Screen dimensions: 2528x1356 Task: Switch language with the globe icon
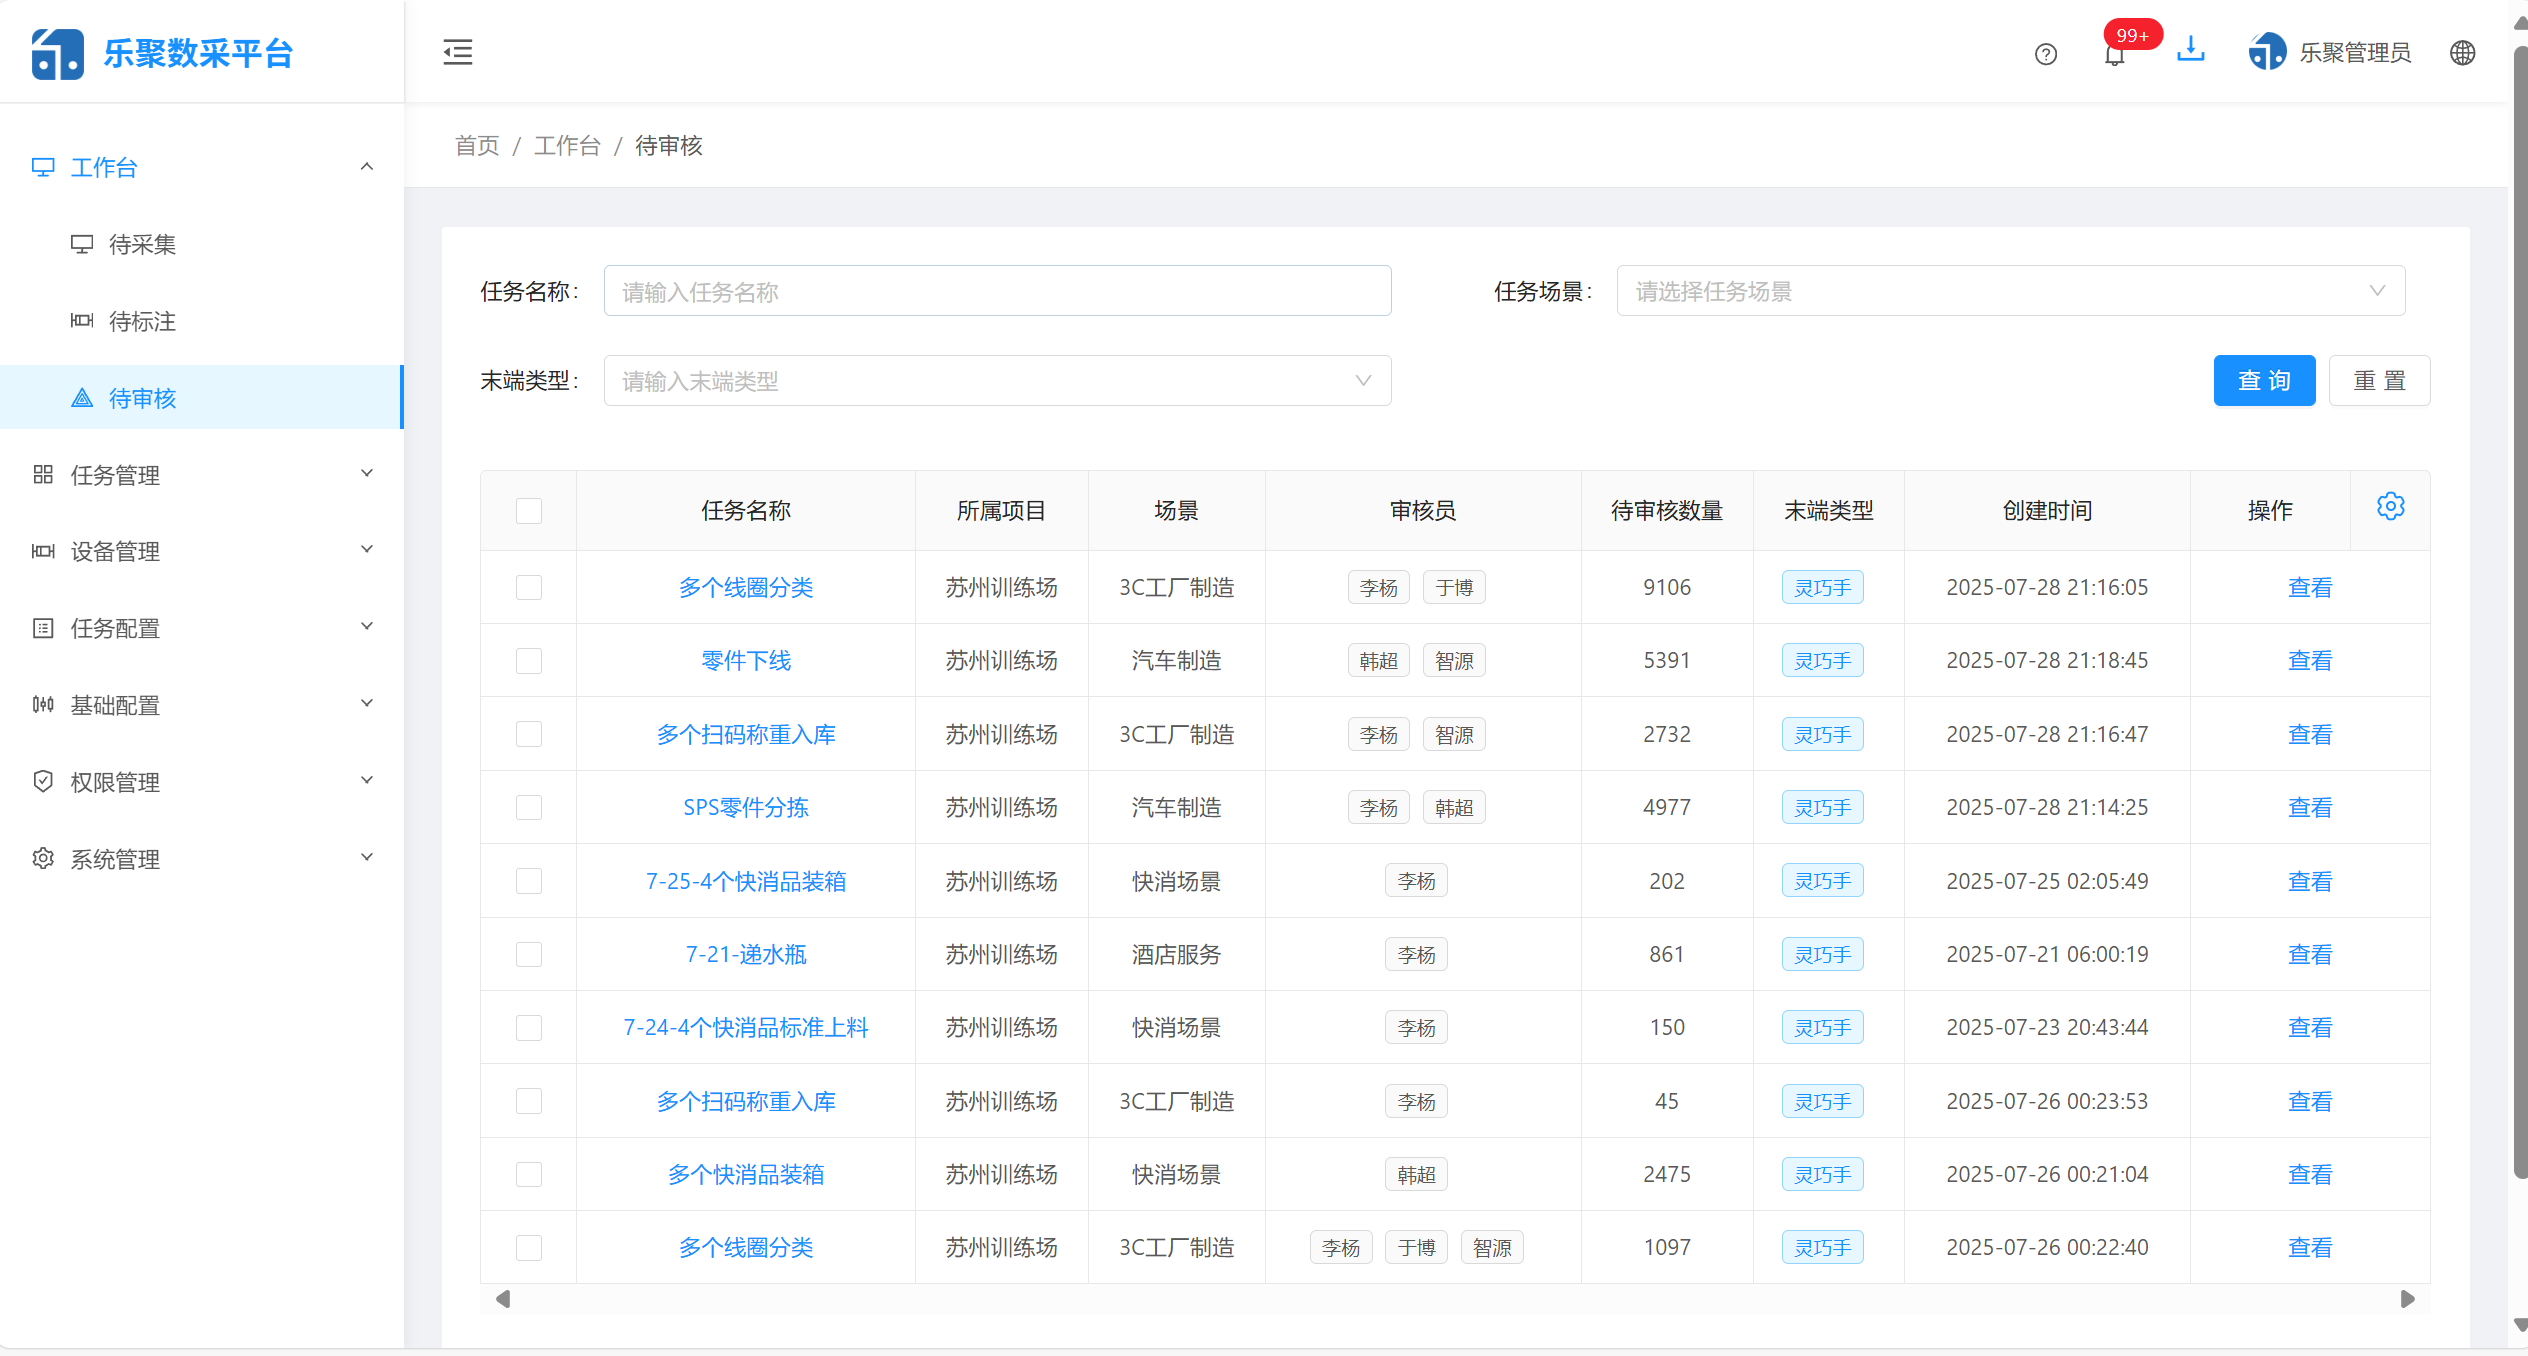[x=2462, y=53]
